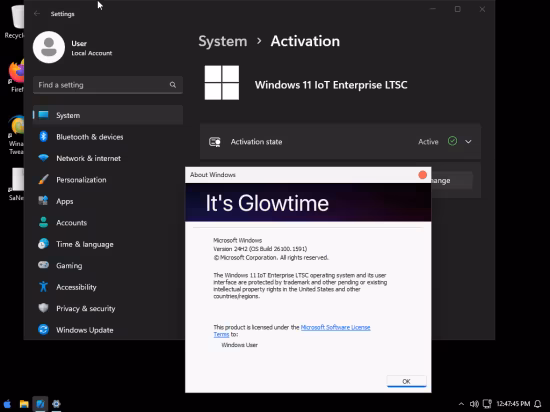Open Apps settings
The width and height of the screenshot is (550, 412).
(108, 201)
